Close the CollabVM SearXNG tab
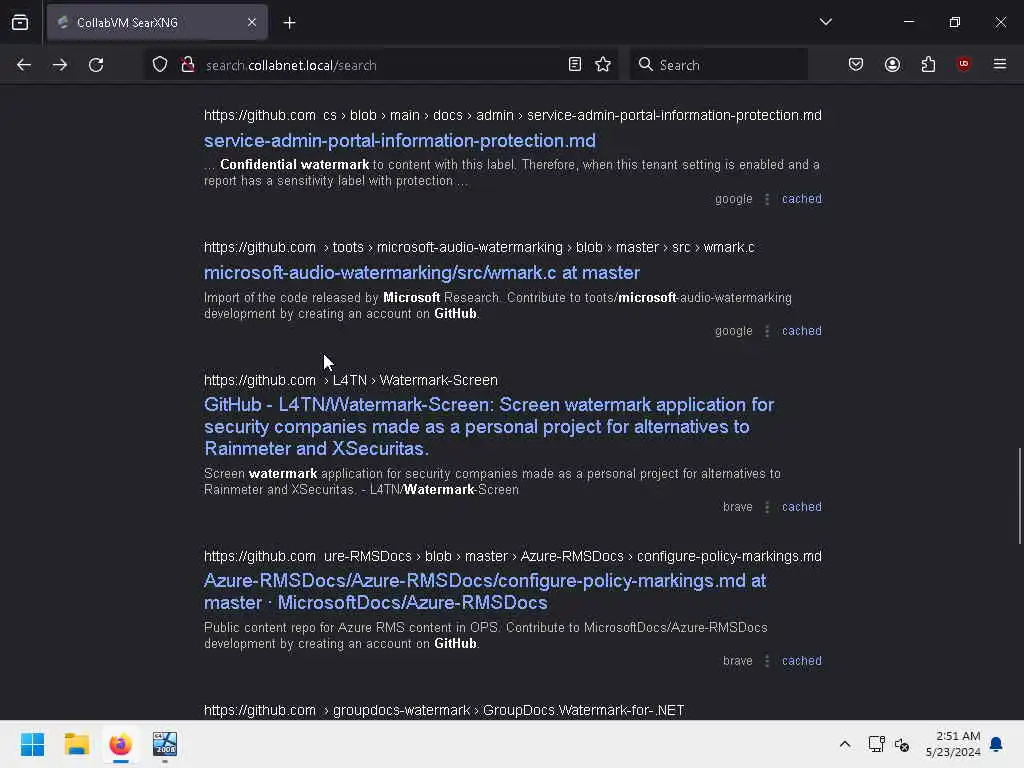The image size is (1024, 768). (x=252, y=23)
